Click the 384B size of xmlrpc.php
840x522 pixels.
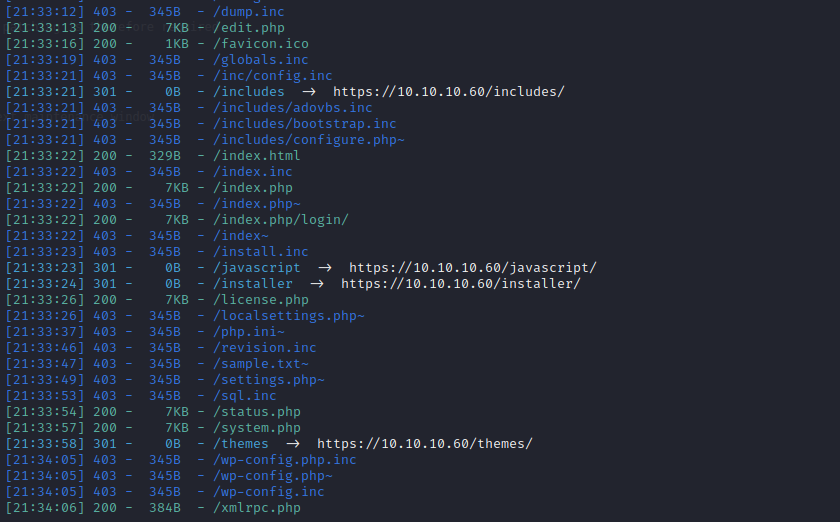(165, 508)
